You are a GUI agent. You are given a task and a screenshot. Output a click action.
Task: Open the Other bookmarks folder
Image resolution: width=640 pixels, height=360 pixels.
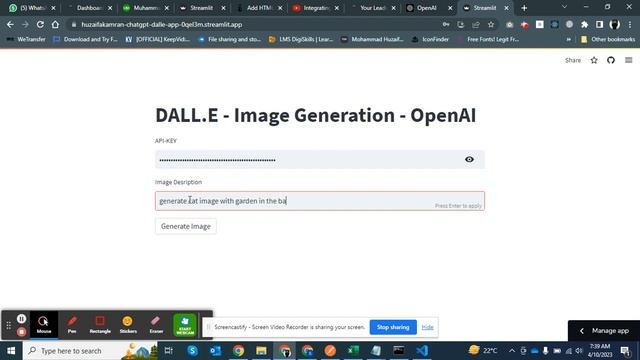pyautogui.click(x=608, y=39)
